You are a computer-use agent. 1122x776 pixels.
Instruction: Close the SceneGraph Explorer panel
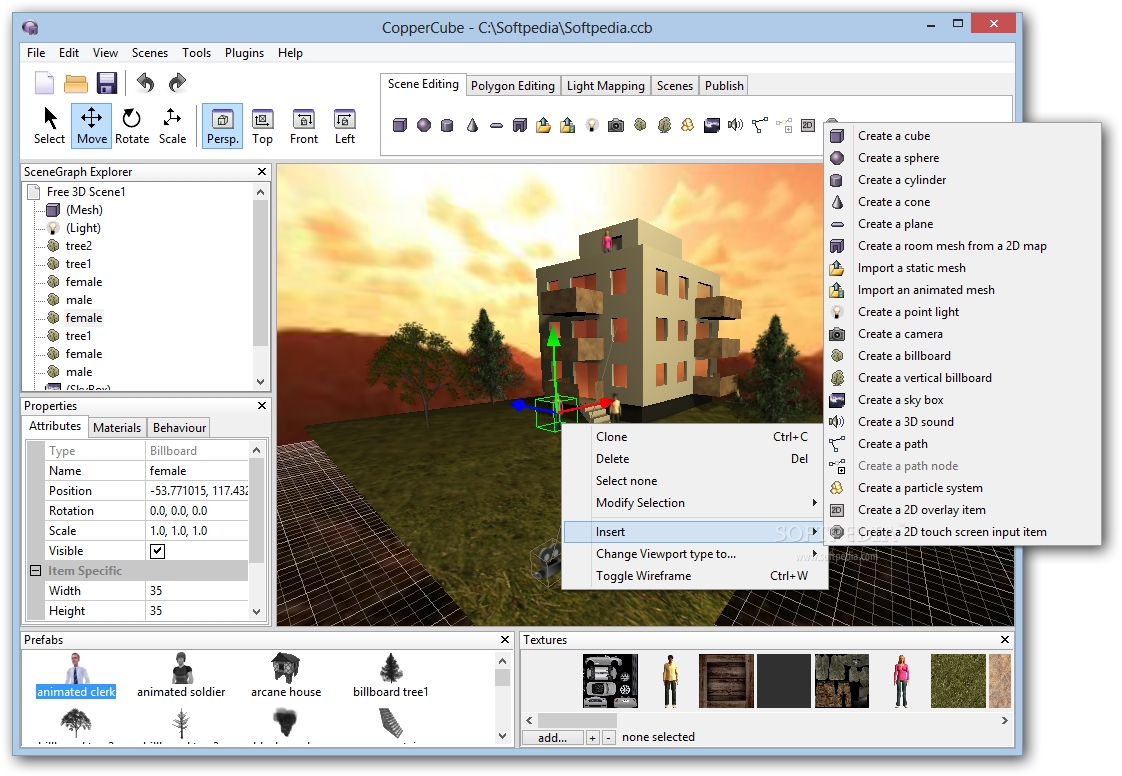tap(262, 172)
